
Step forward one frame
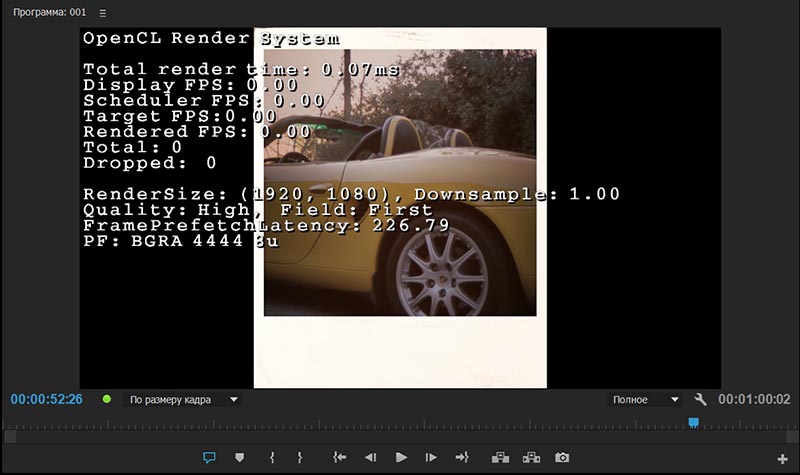click(x=431, y=458)
